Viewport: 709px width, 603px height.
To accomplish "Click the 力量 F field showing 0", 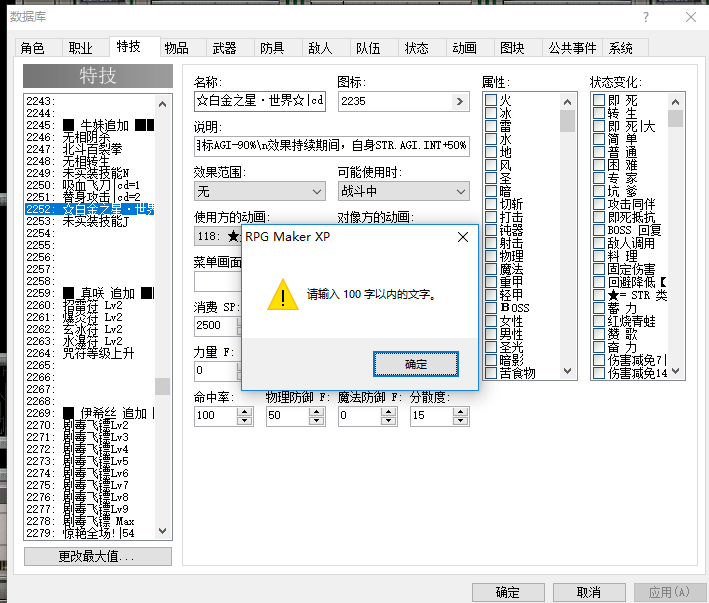I will pyautogui.click(x=216, y=371).
